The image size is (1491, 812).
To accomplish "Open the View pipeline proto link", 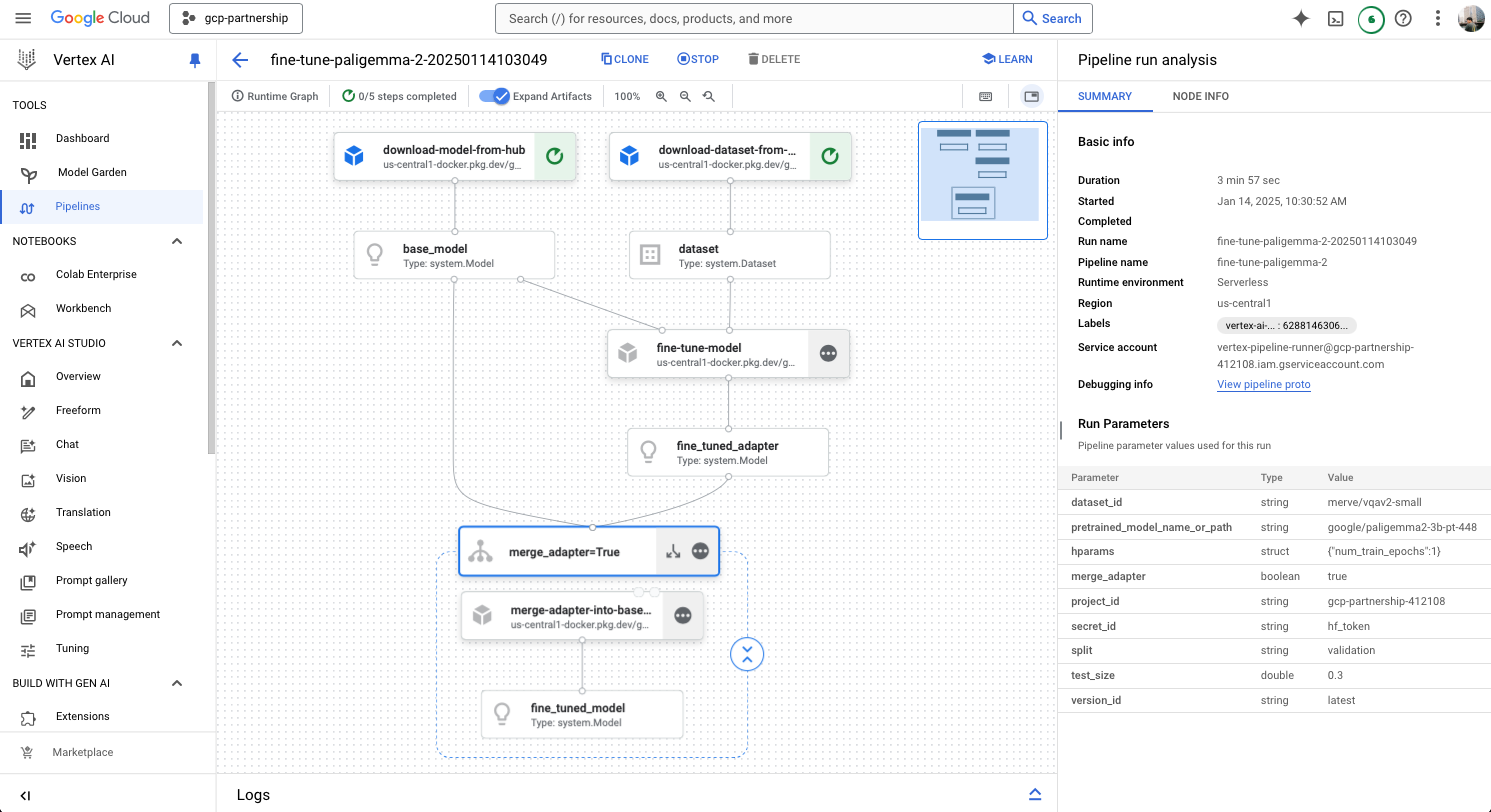I will pyautogui.click(x=1263, y=384).
